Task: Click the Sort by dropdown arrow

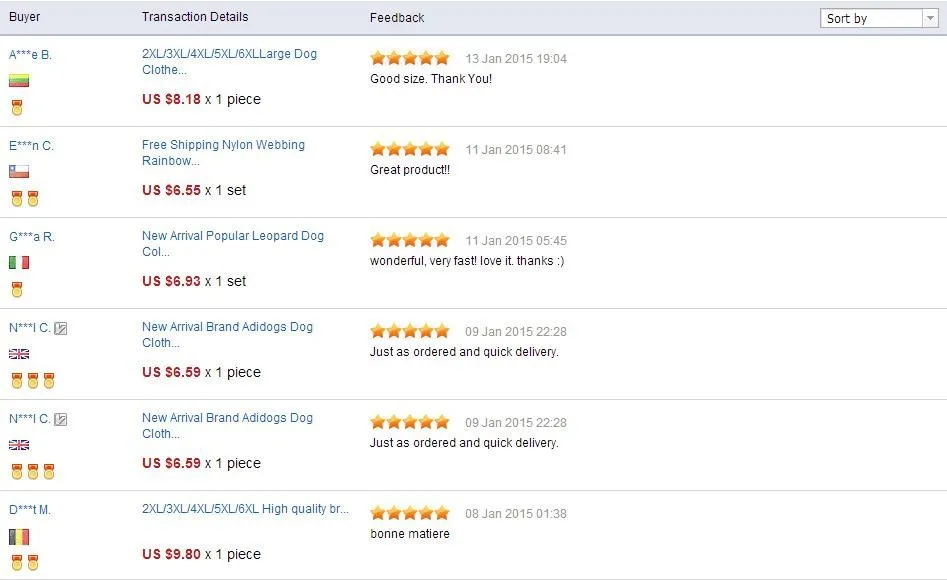Action: pyautogui.click(x=930, y=18)
